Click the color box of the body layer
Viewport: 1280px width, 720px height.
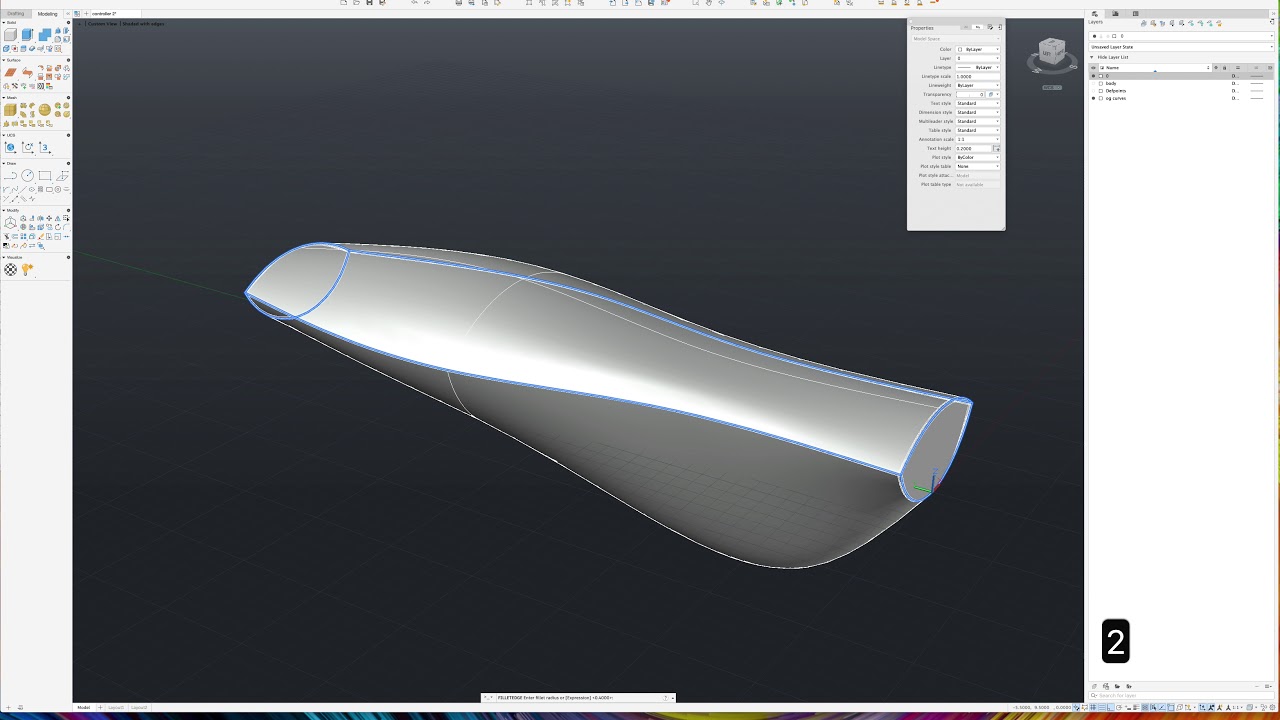click(1101, 83)
